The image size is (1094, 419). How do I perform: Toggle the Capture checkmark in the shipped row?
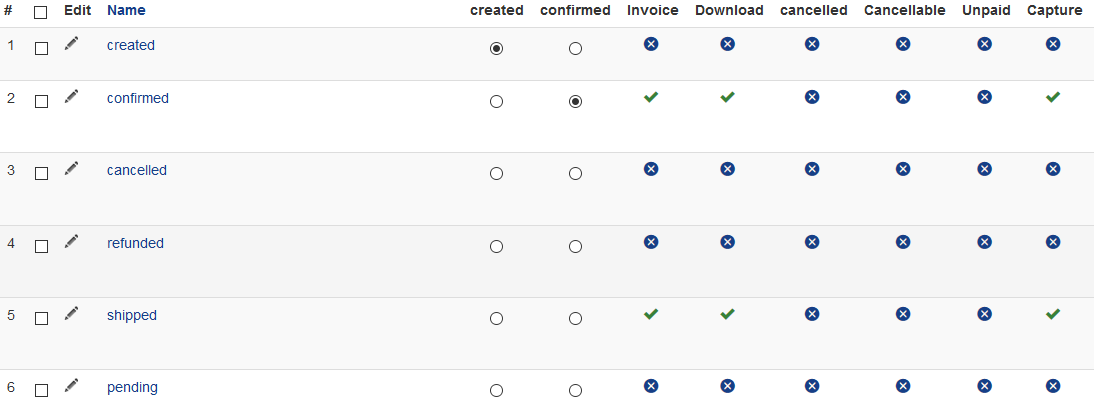click(x=1053, y=314)
